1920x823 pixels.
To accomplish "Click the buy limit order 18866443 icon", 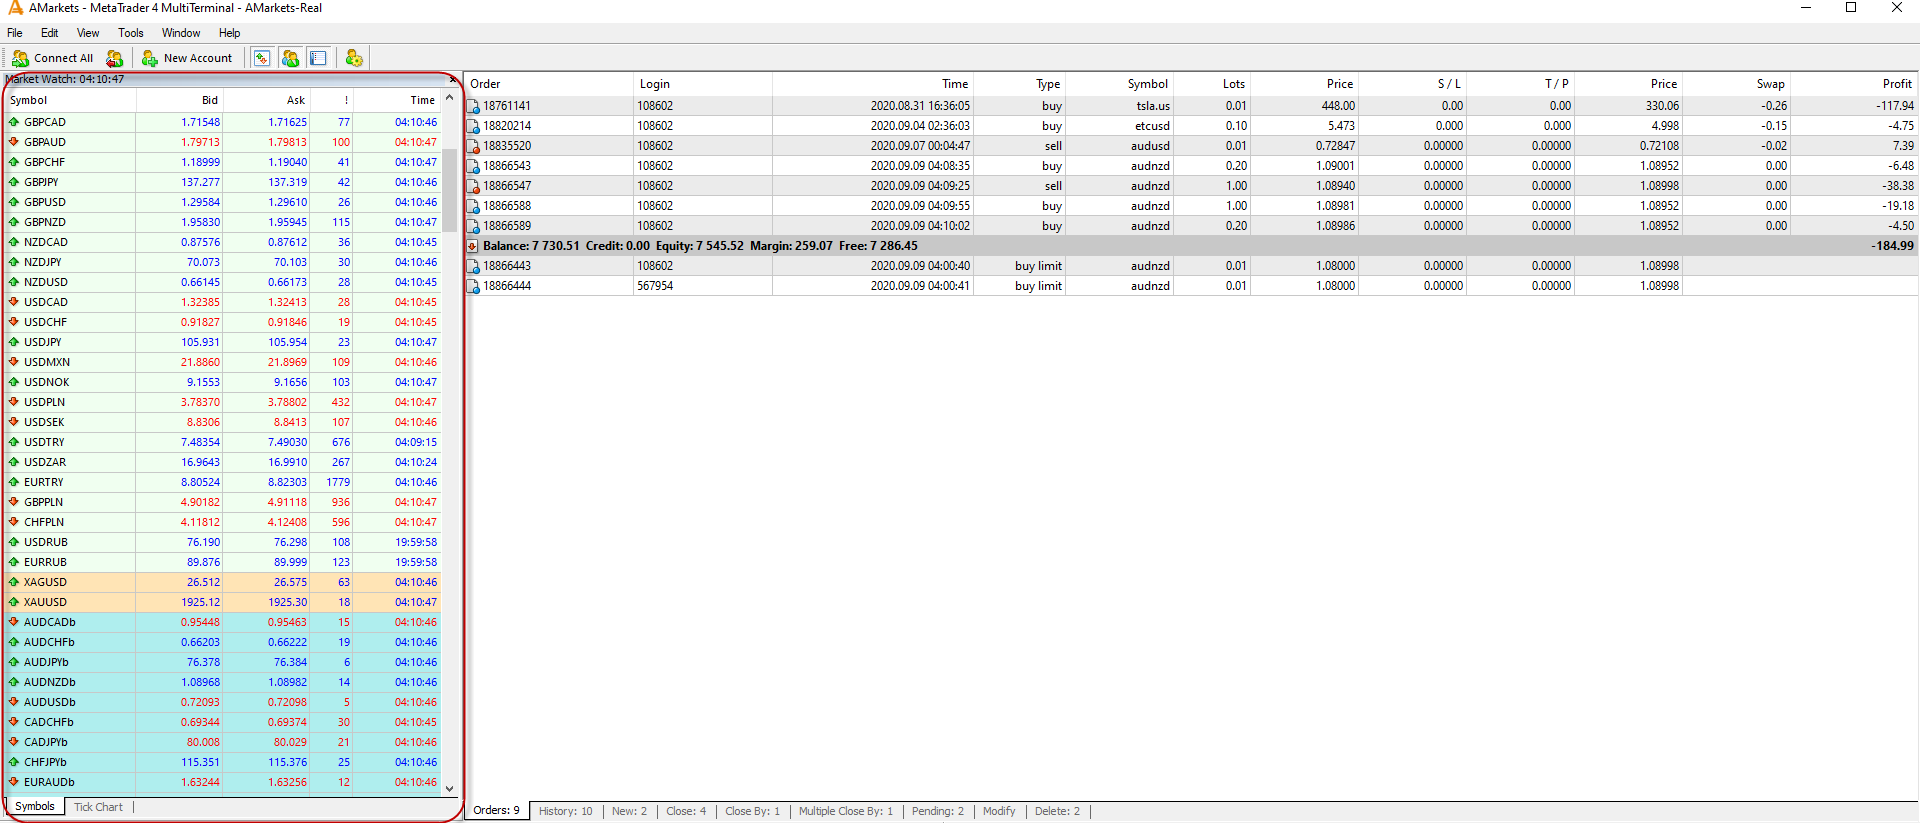I will 474,266.
